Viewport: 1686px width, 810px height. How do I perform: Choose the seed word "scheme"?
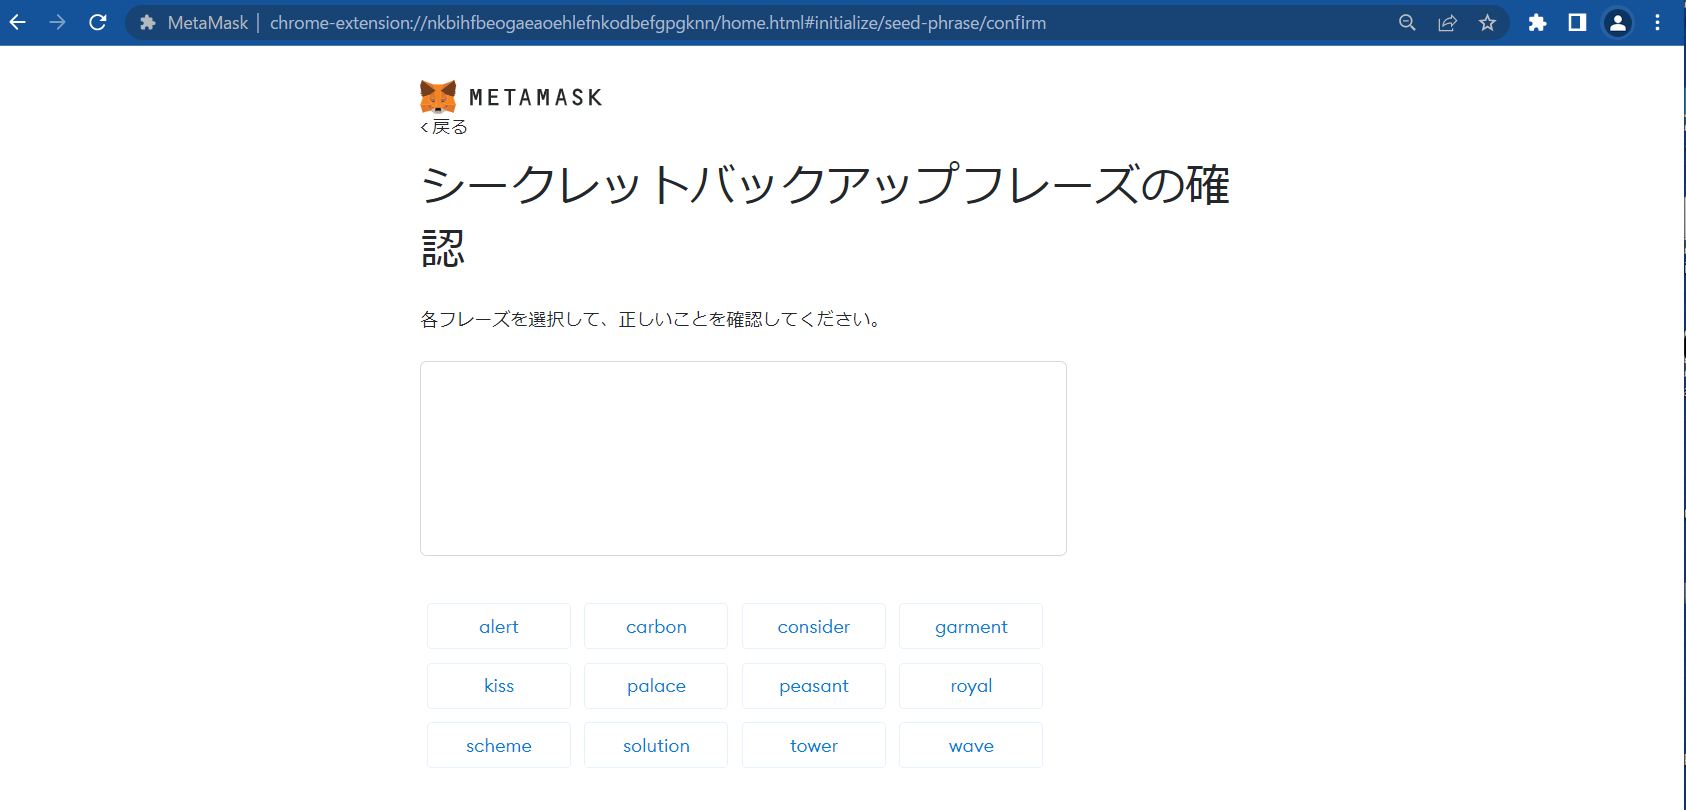[499, 745]
